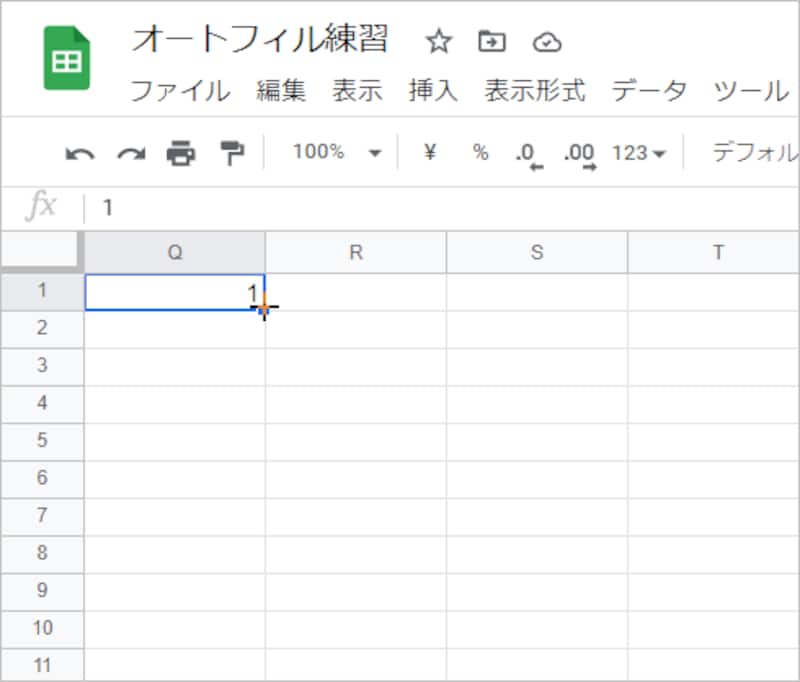Viewport: 800px width, 682px height.
Task: Increase decimal places with .00 icon
Action: [577, 150]
